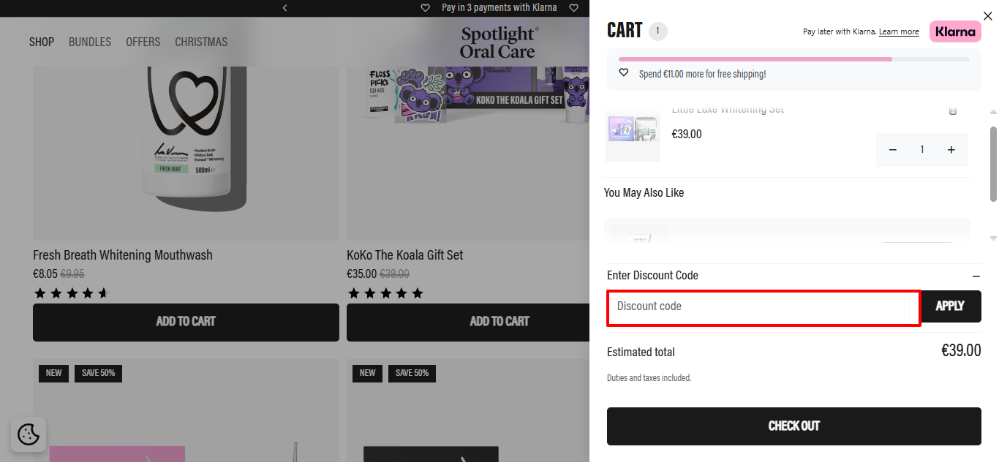This screenshot has height=462, width=999.
Task: Click the €8.05 mouthwash price
Action: coord(45,274)
